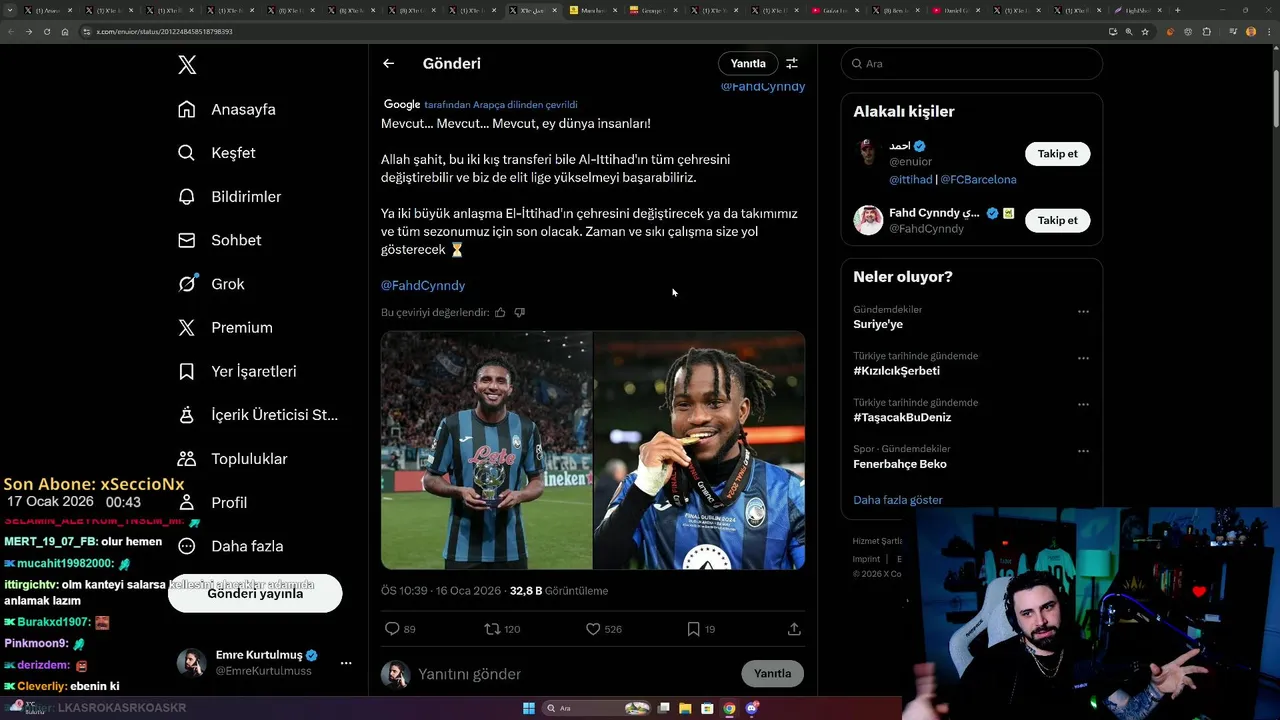This screenshot has height=720, width=1280.
Task: Open Keşfet explore section
Action: 216,153
